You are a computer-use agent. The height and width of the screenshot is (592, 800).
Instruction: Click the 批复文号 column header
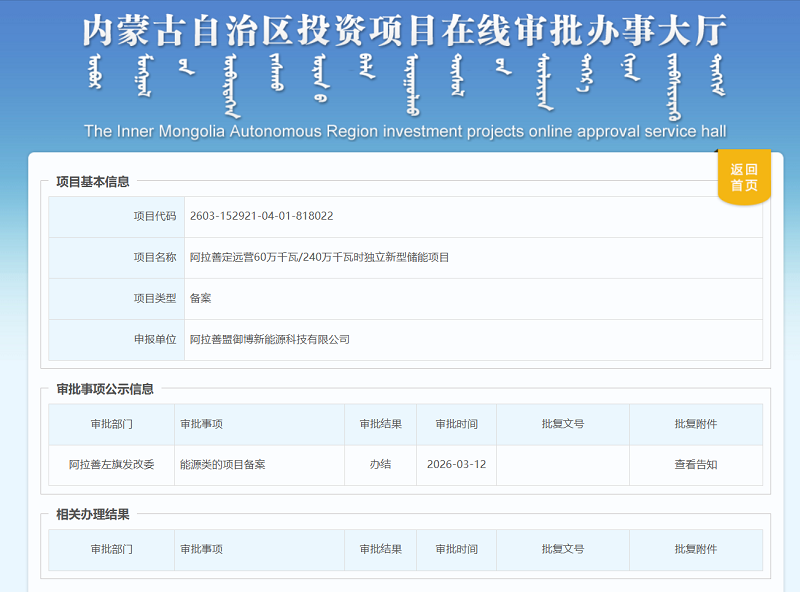pyautogui.click(x=564, y=423)
